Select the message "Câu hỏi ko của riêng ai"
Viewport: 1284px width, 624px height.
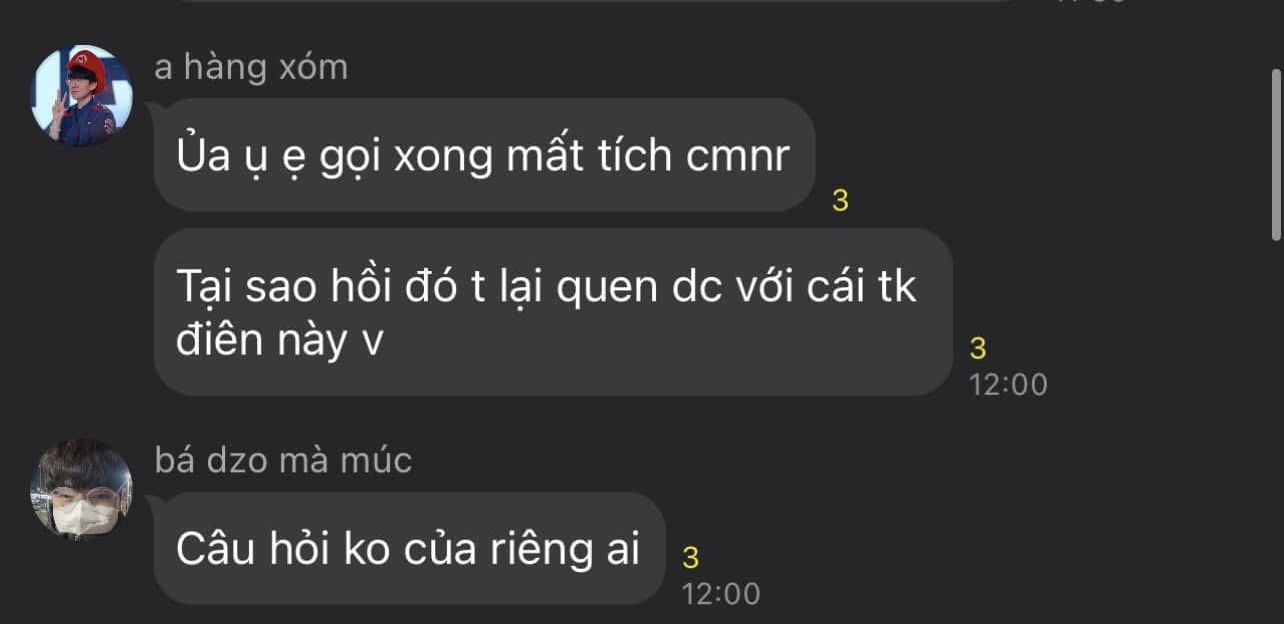click(x=409, y=548)
